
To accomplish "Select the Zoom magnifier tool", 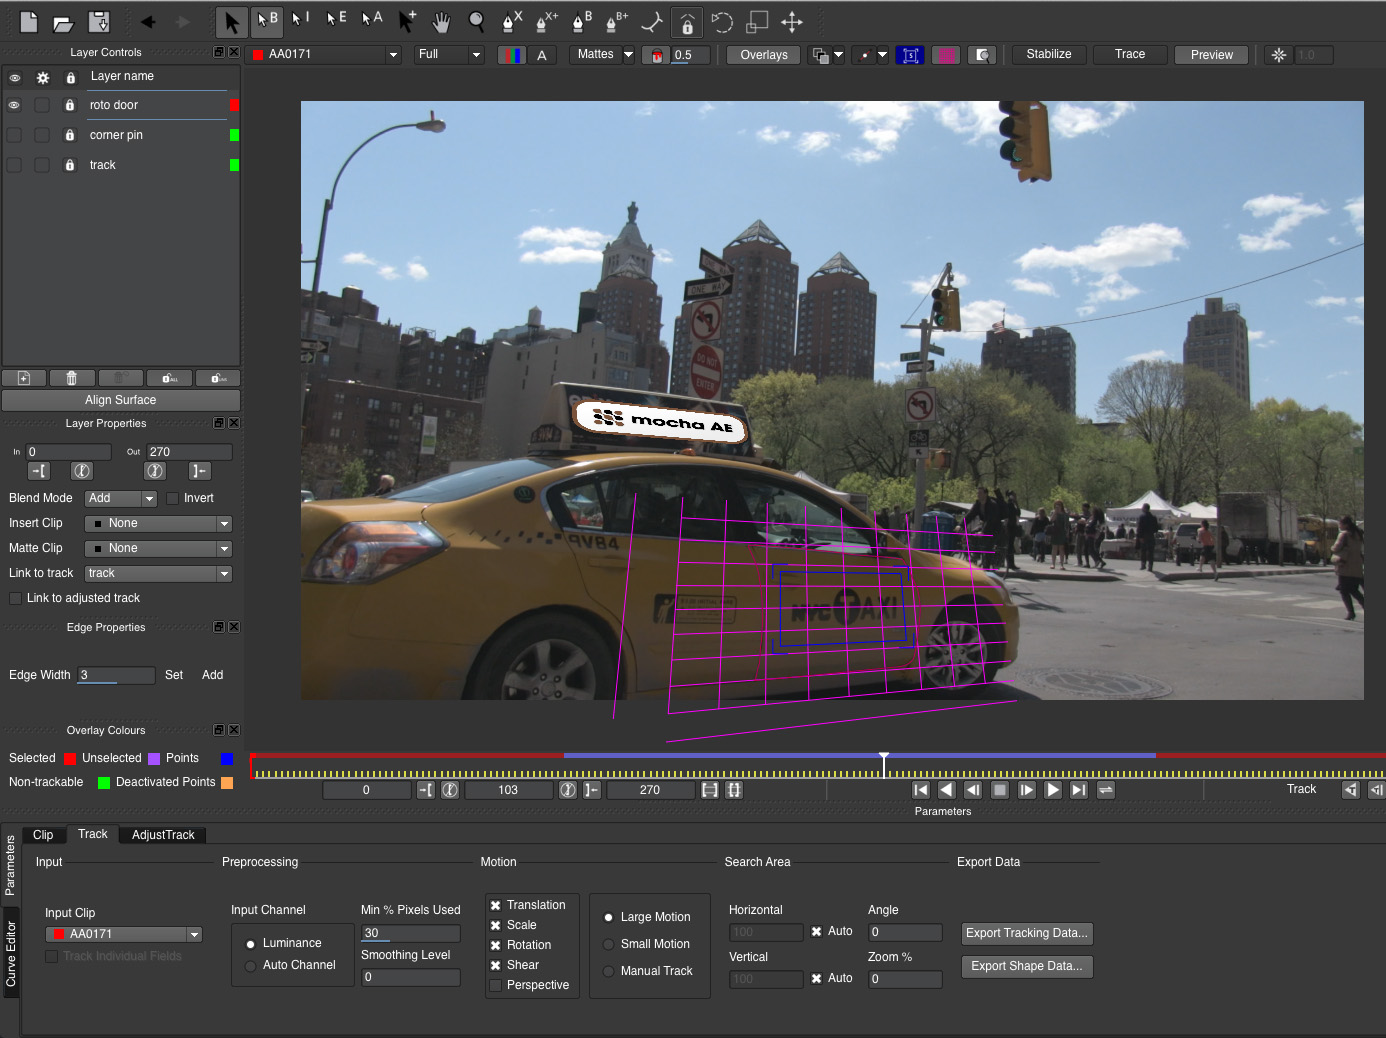I will pos(477,22).
